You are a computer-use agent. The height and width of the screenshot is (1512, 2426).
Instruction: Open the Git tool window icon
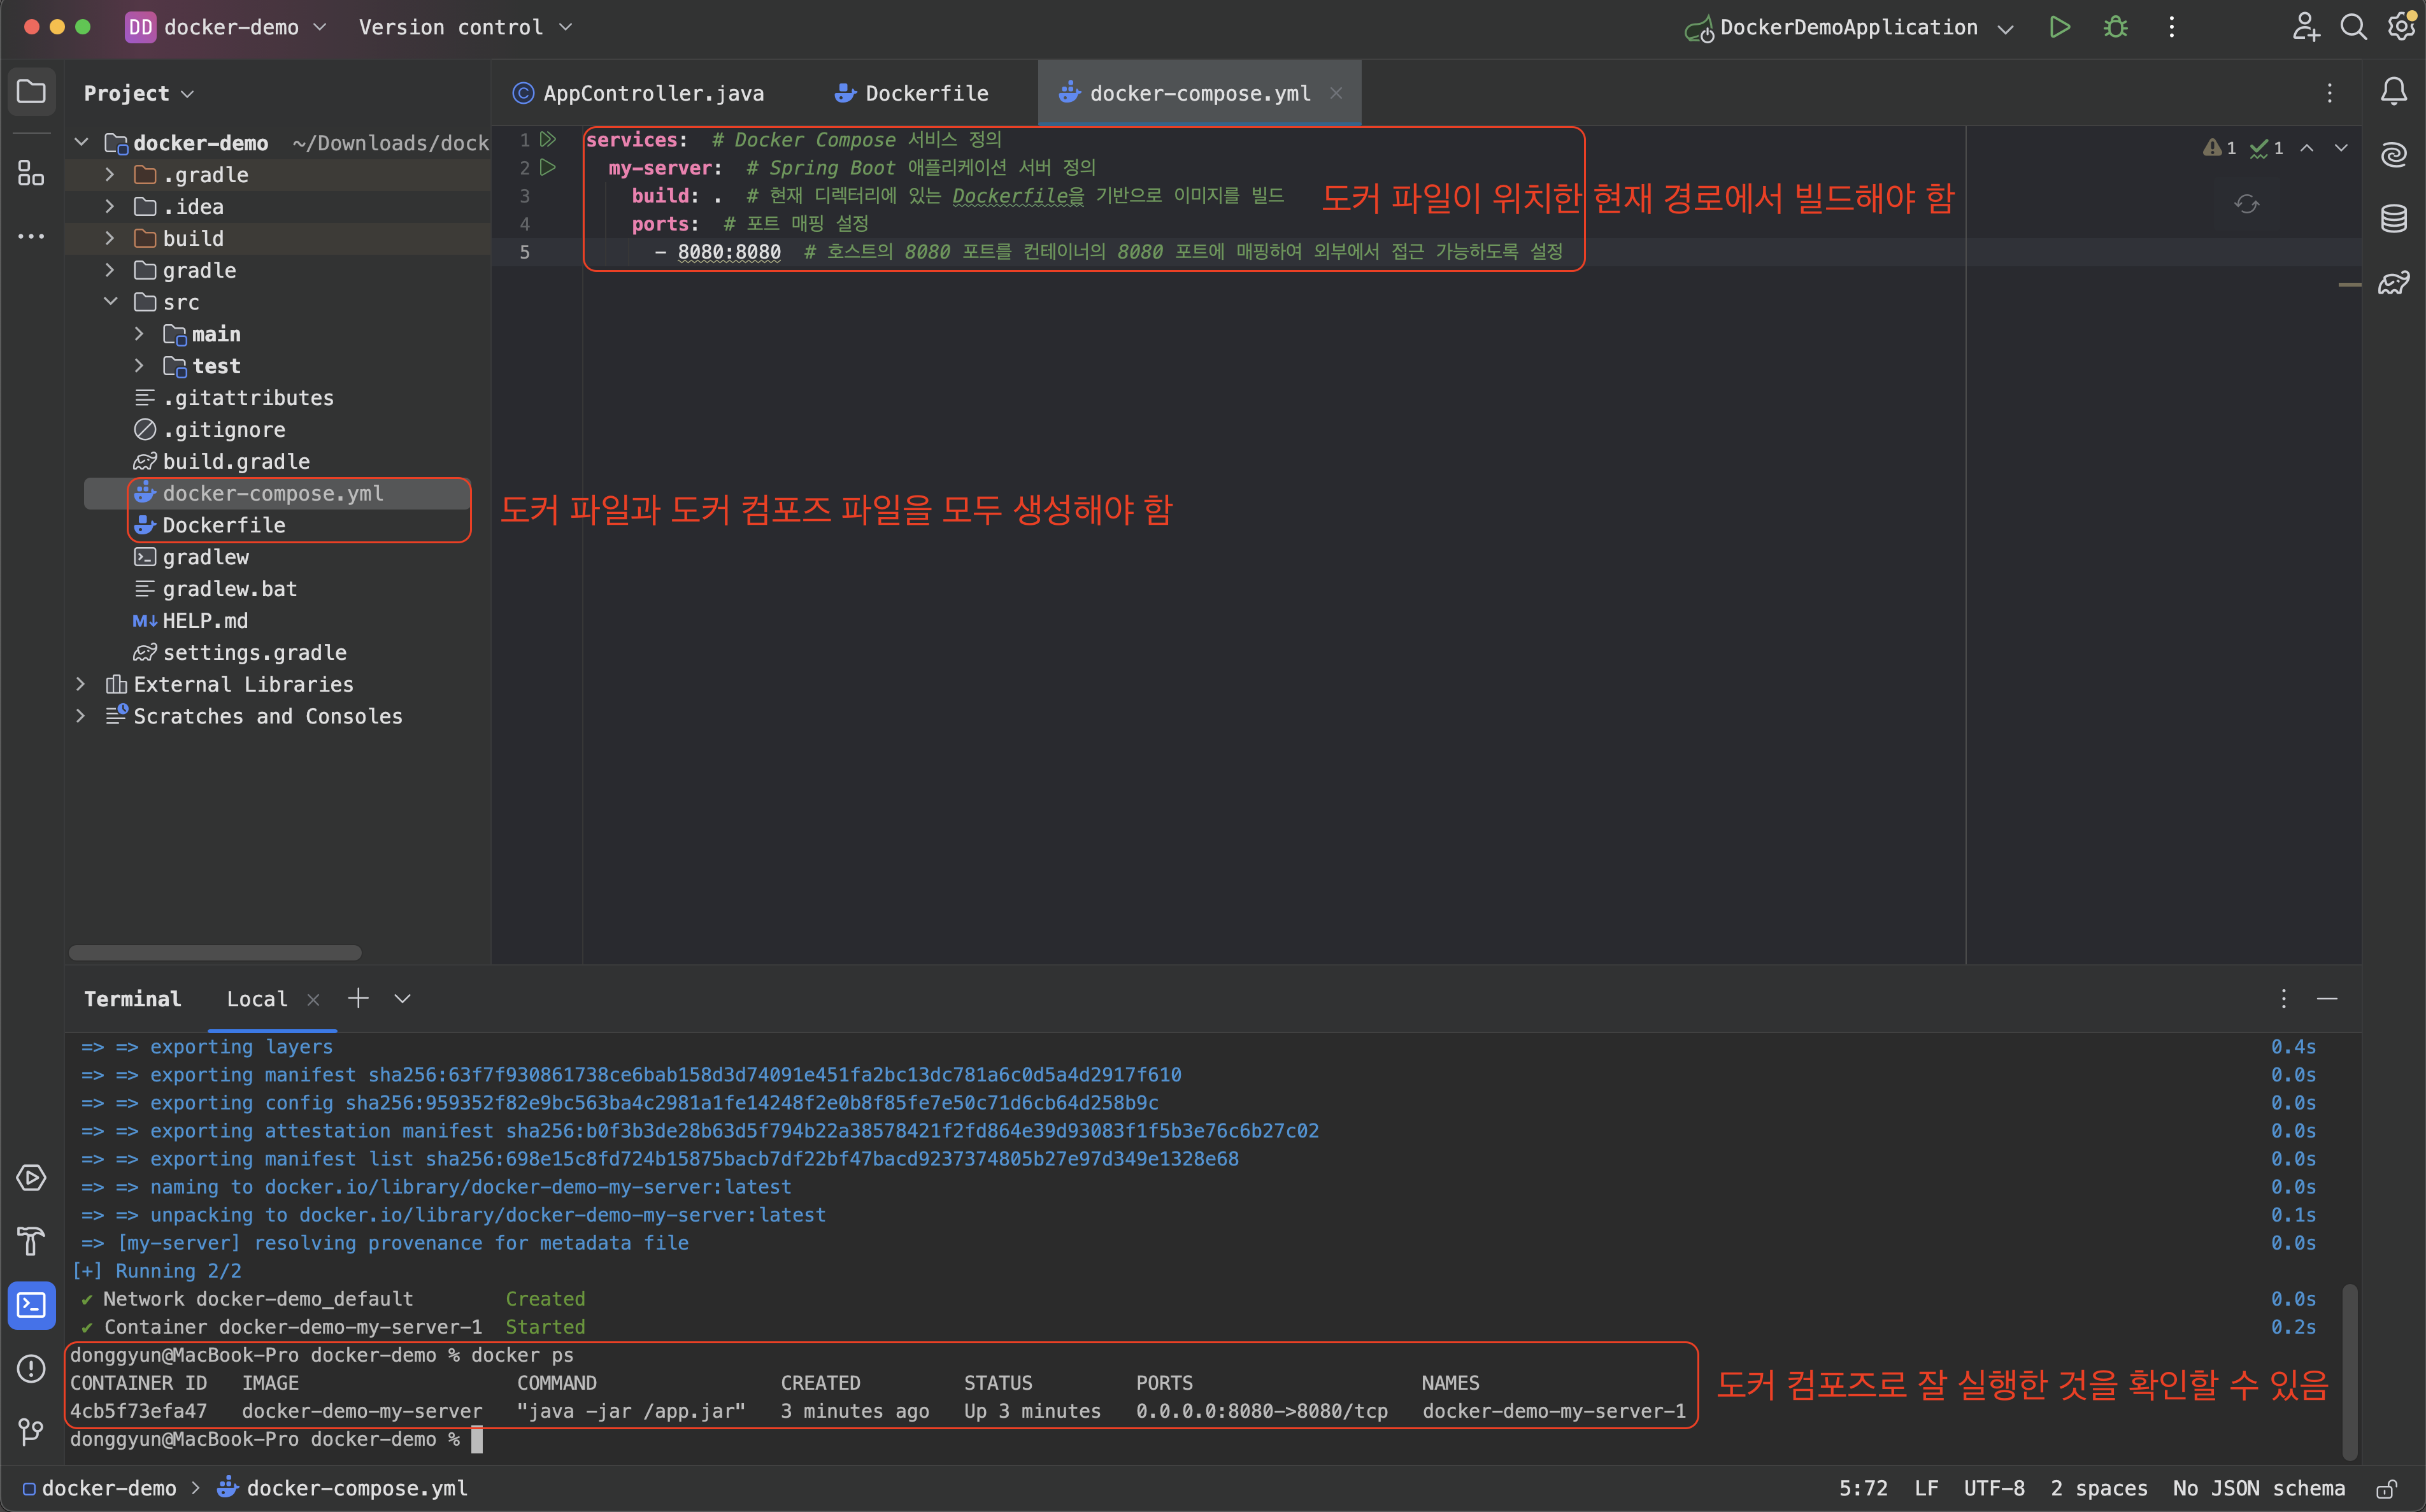tap(31, 1431)
